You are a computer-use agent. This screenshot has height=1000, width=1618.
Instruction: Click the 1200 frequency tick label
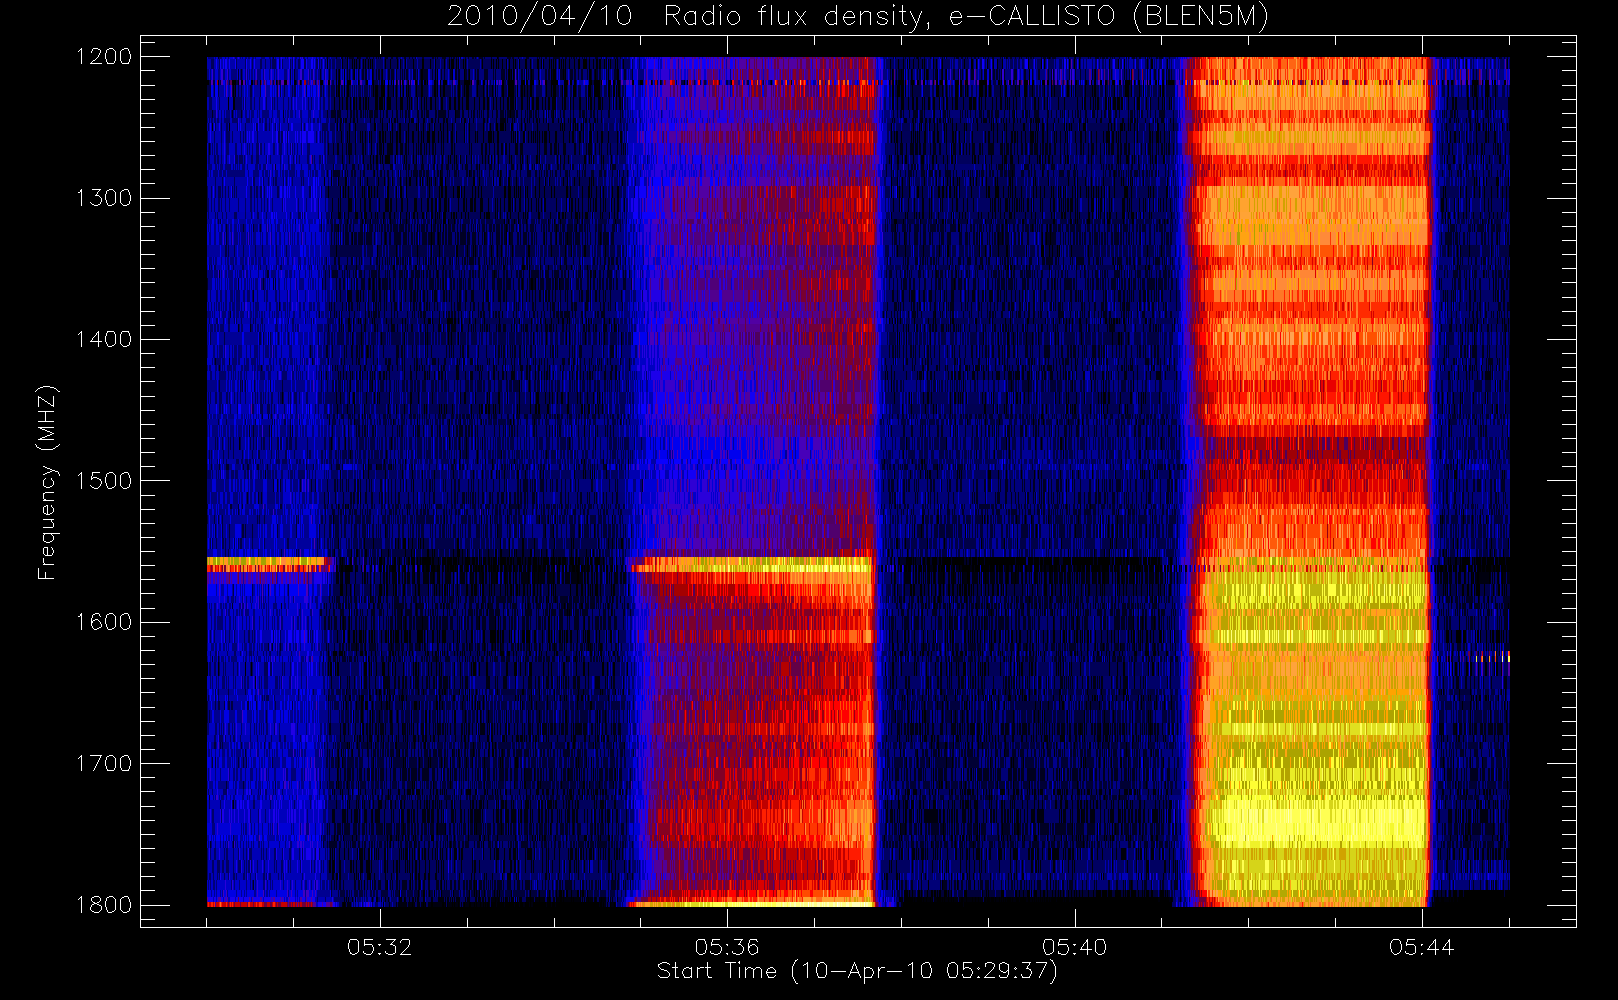pos(105,57)
